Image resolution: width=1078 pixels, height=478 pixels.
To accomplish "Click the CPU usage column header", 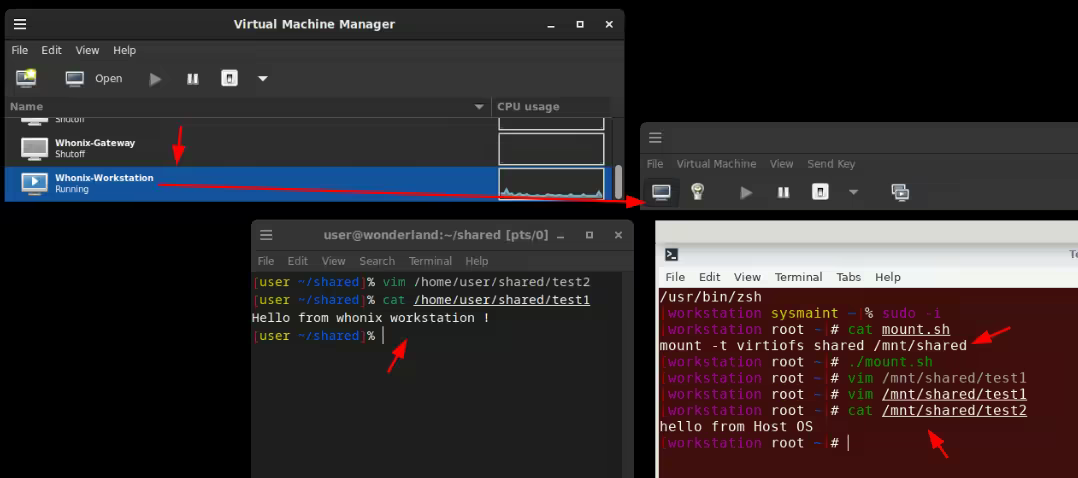I will [550, 107].
